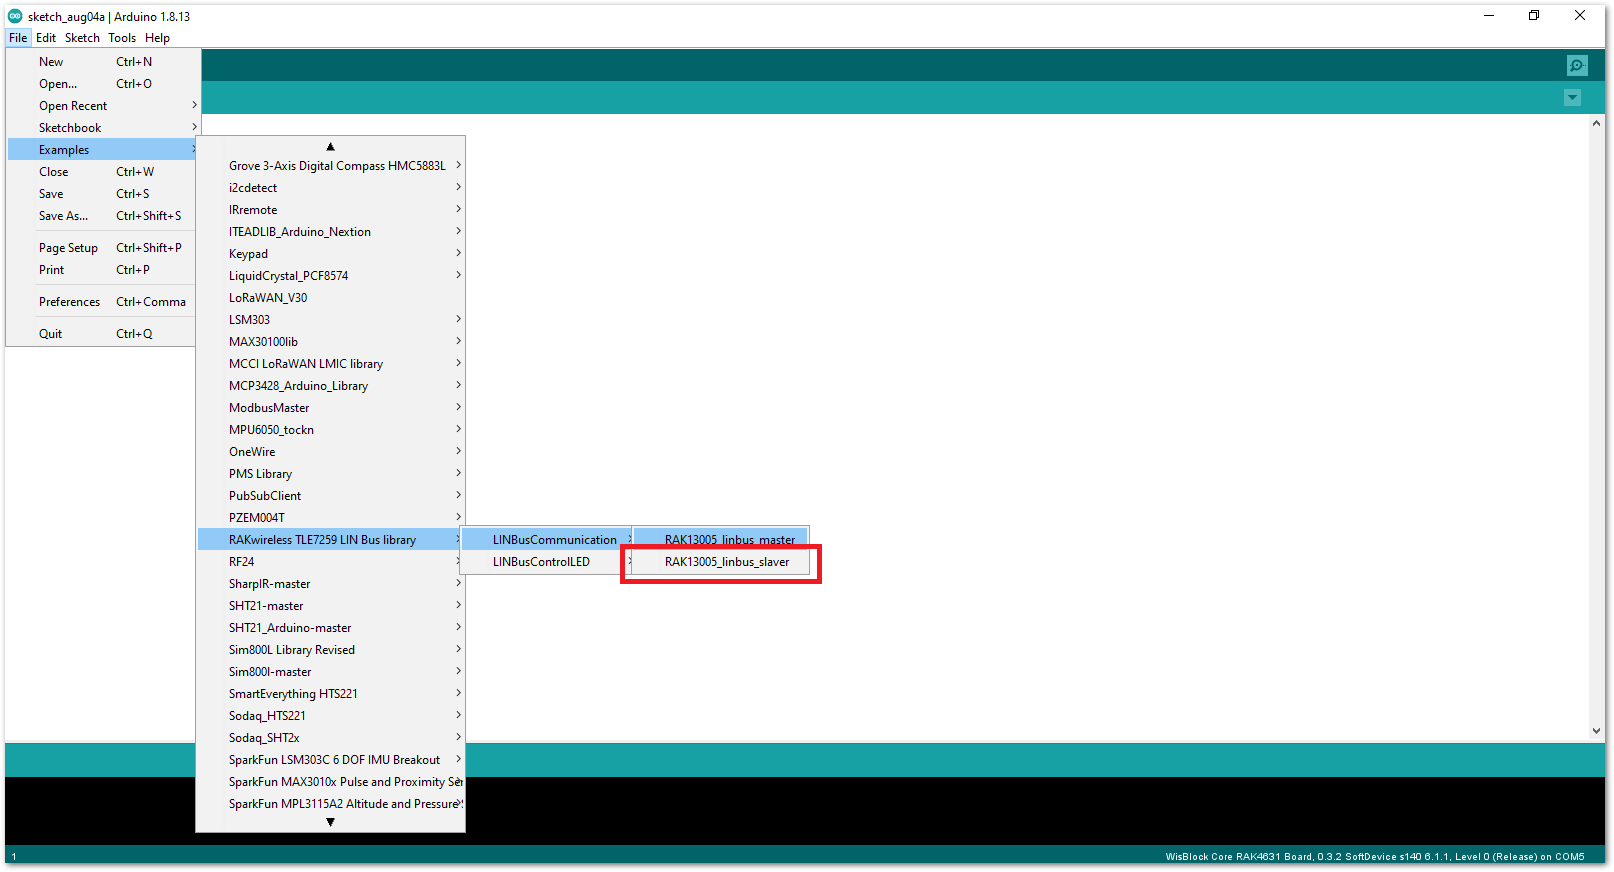Image resolution: width=1614 pixels, height=872 pixels.
Task: Expand the PZEM004T examples
Action: (x=331, y=518)
